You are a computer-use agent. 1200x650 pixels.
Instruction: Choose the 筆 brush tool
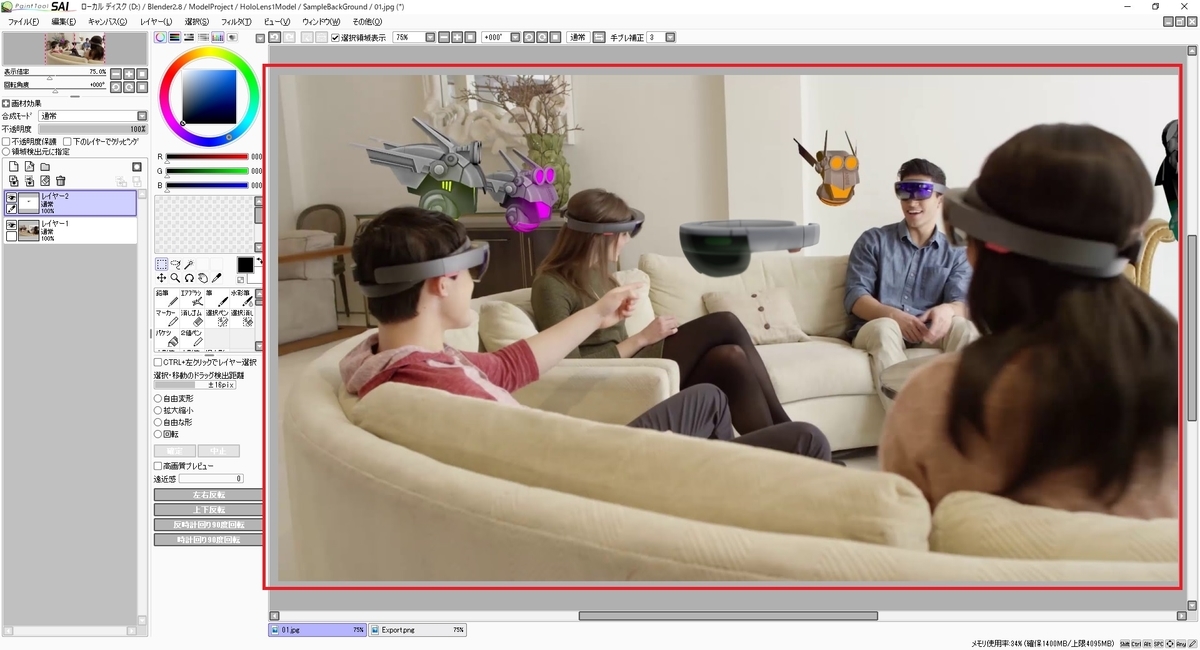[x=217, y=298]
